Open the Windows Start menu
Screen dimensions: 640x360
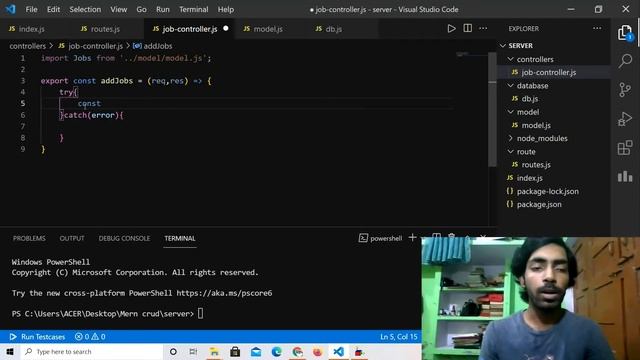click(x=10, y=351)
